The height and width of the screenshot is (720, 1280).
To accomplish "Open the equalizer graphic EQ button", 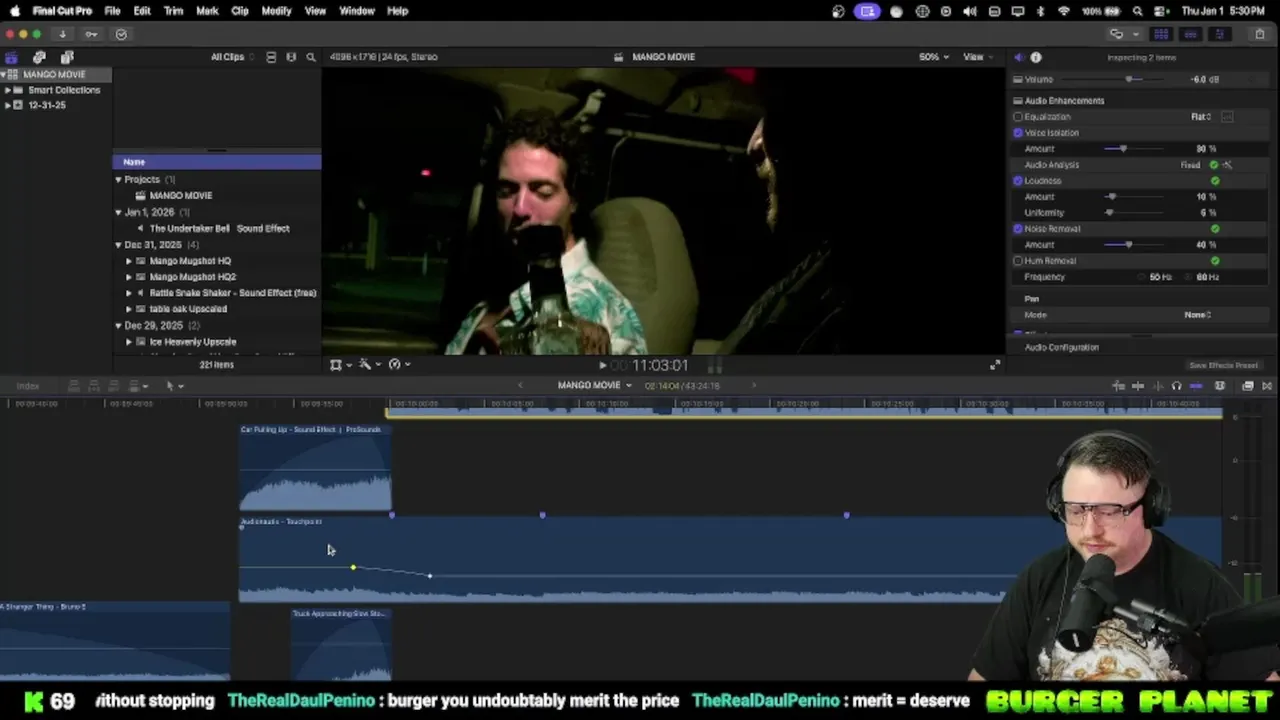I will pyautogui.click(x=1227, y=117).
